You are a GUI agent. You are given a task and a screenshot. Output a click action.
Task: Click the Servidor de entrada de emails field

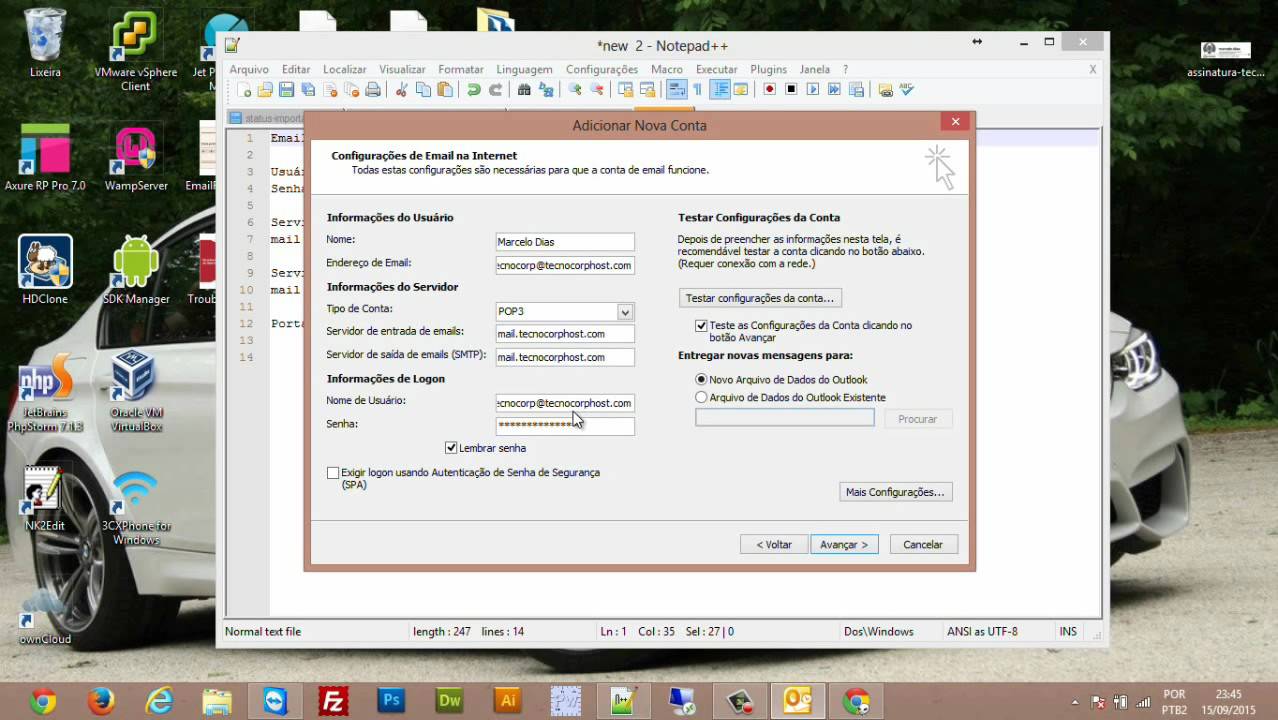point(565,334)
